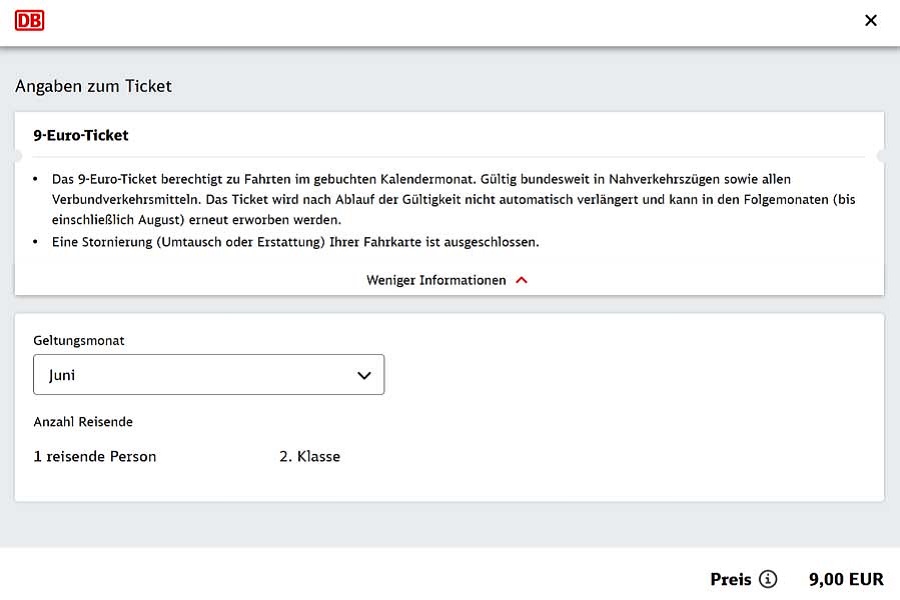900x600 pixels.
Task: Click the Weniger Informationen link
Action: click(436, 280)
